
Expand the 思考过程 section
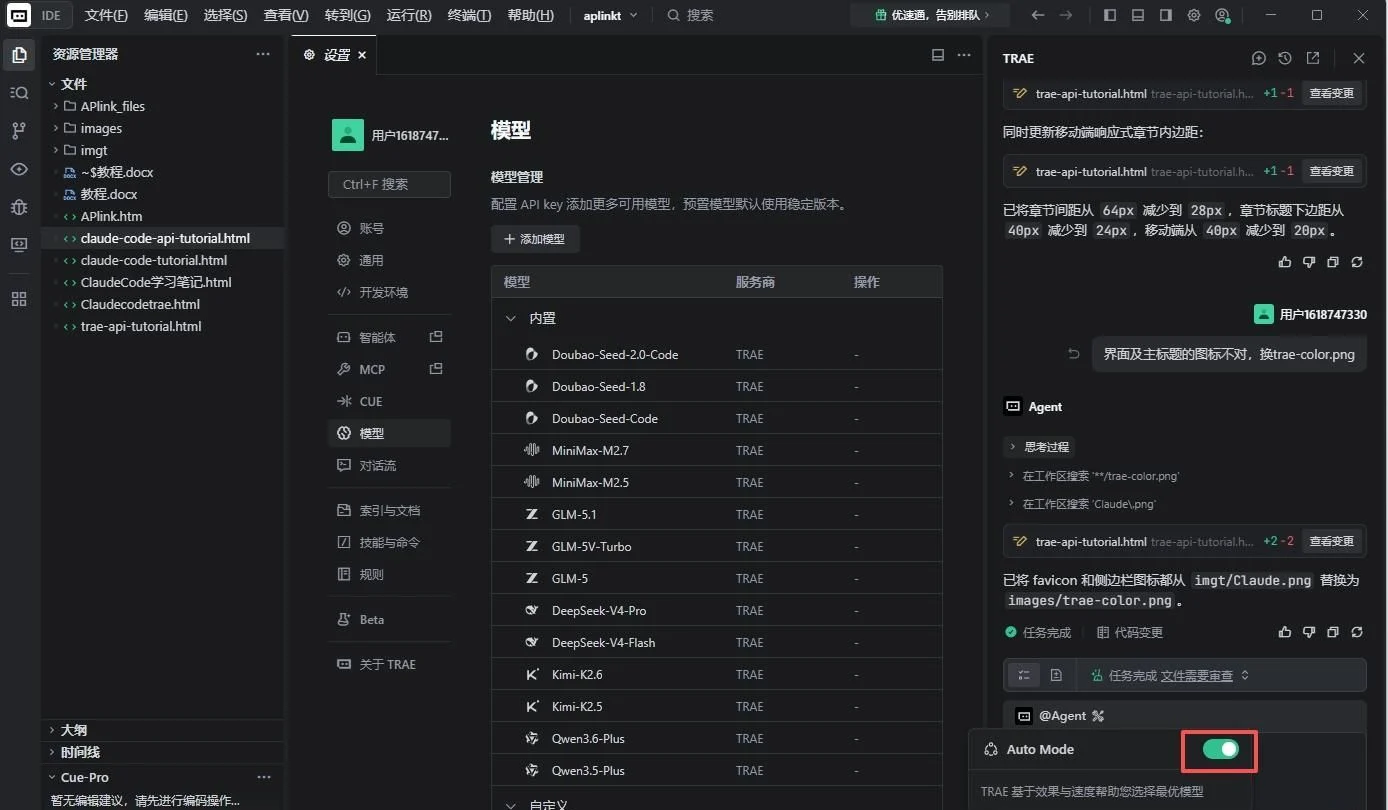1039,447
